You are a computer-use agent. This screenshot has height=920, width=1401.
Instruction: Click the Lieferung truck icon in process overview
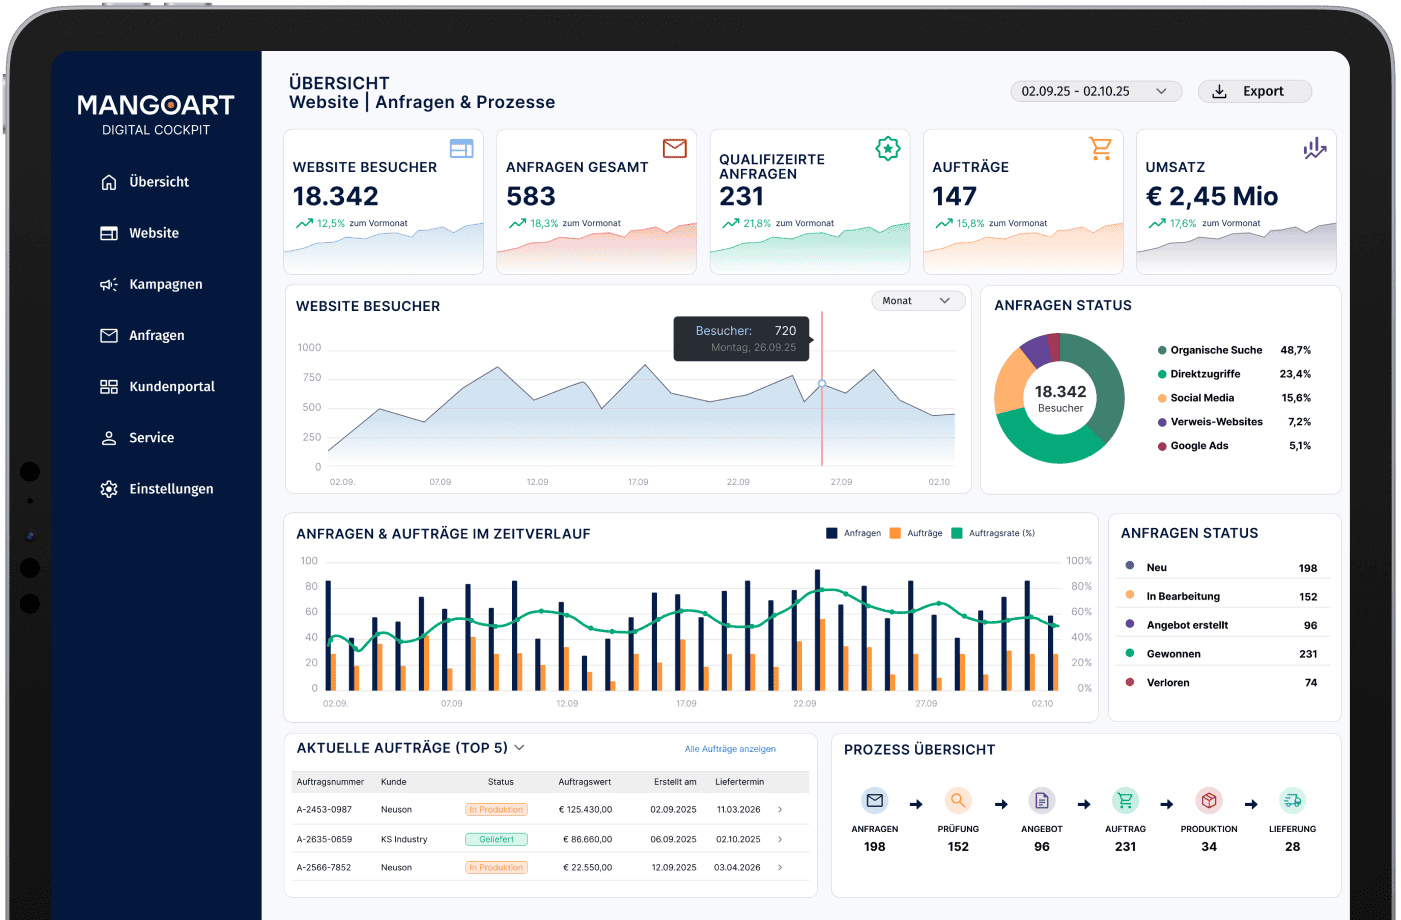(1292, 801)
